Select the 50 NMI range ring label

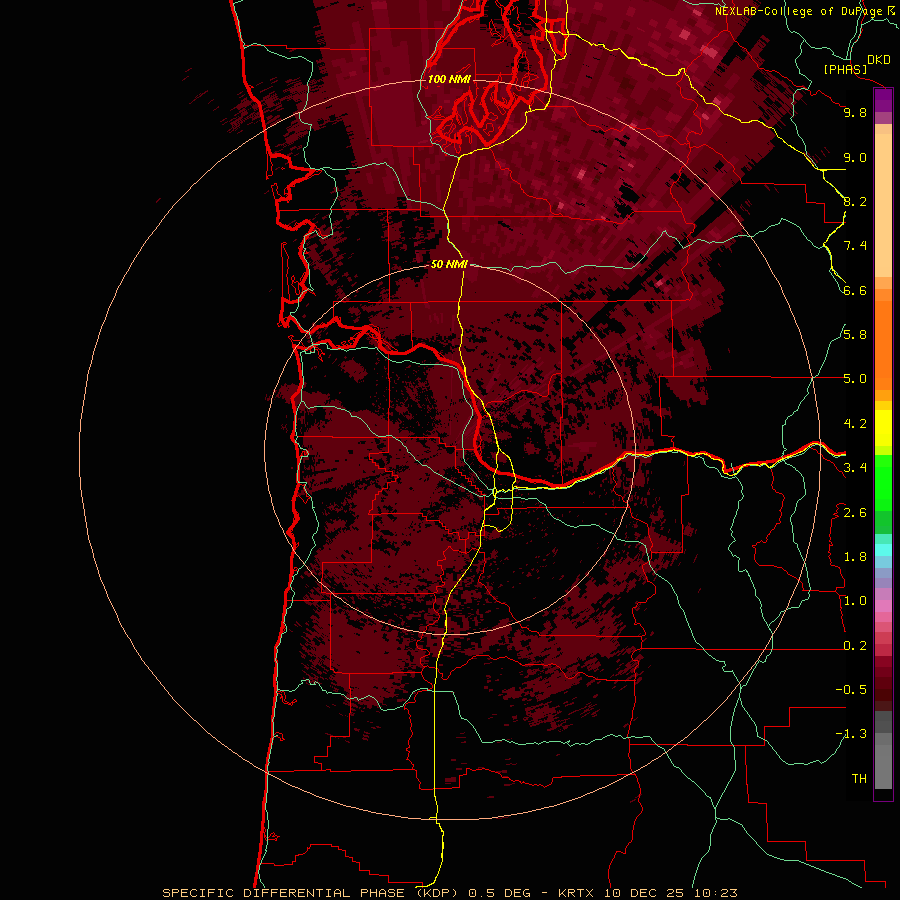tap(449, 264)
